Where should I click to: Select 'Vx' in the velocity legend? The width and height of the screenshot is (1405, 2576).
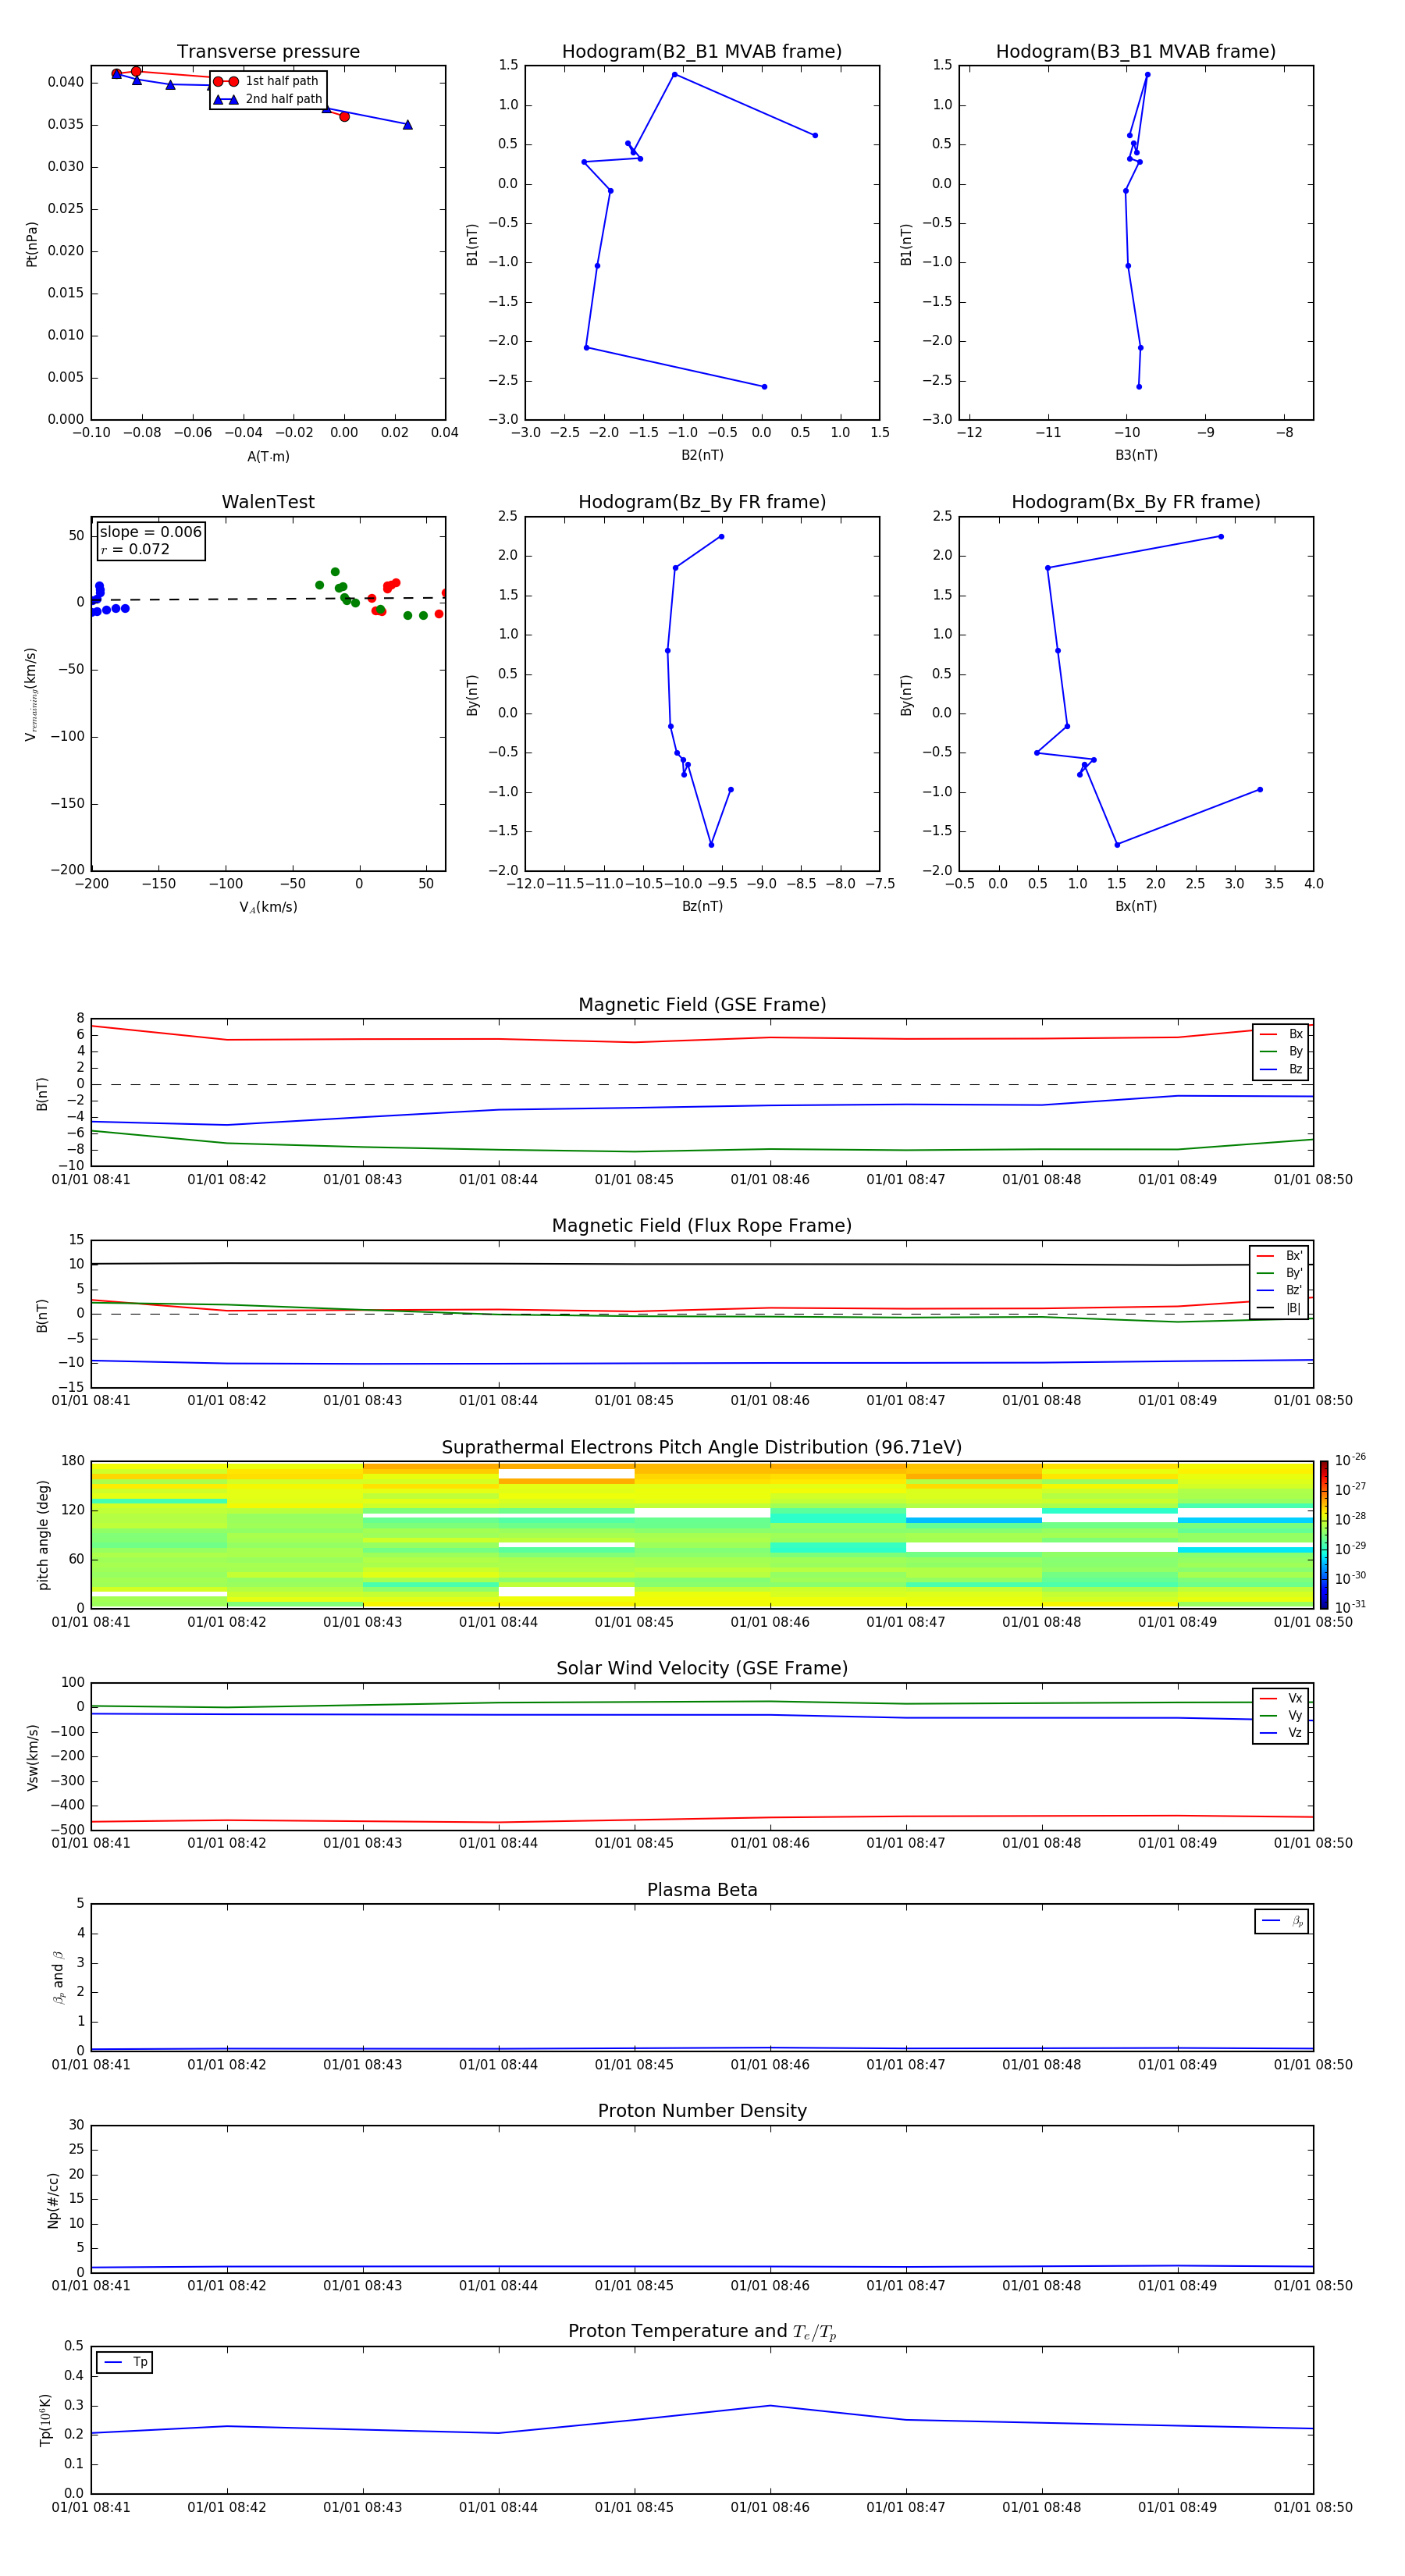point(1281,1698)
